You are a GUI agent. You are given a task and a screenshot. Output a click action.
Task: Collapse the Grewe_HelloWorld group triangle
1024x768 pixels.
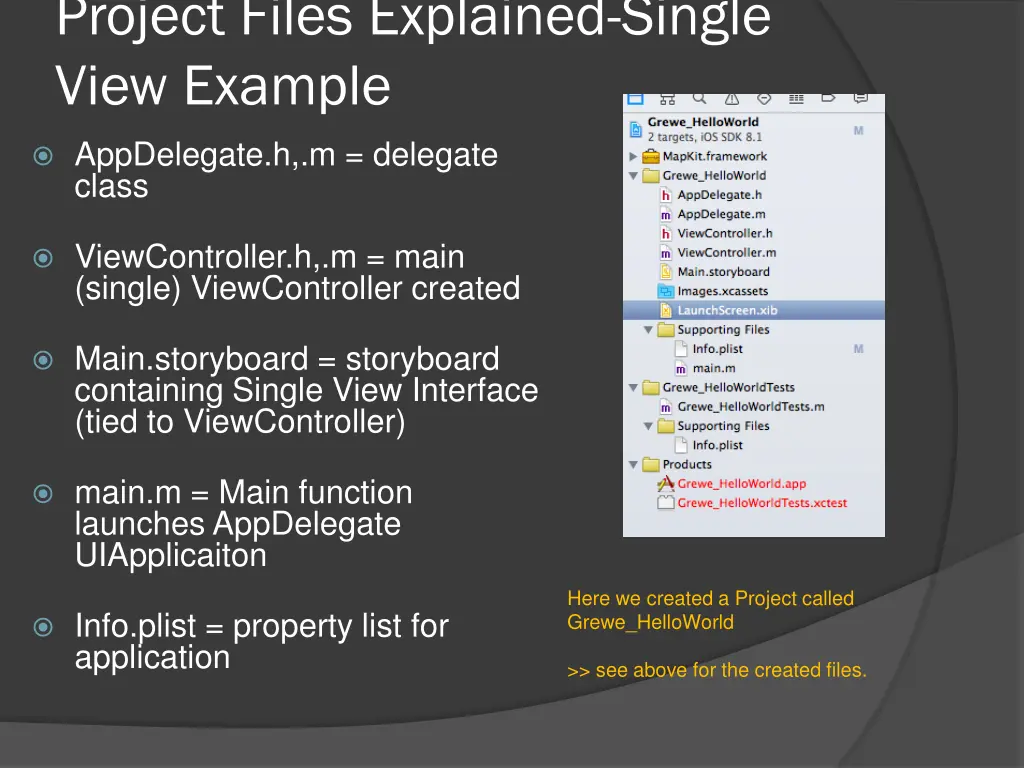click(x=633, y=176)
